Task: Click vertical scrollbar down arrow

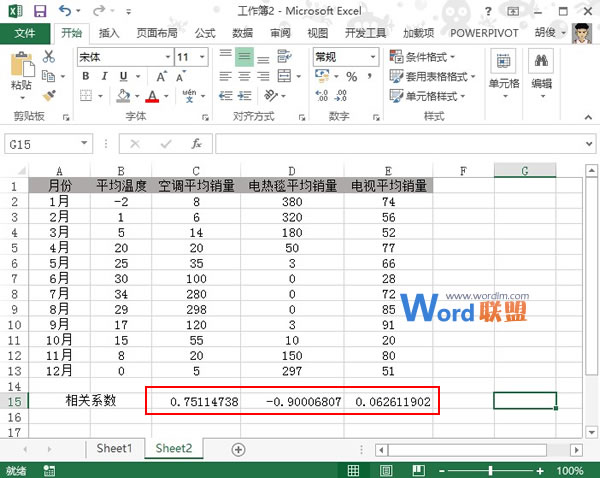Action: 592,432
